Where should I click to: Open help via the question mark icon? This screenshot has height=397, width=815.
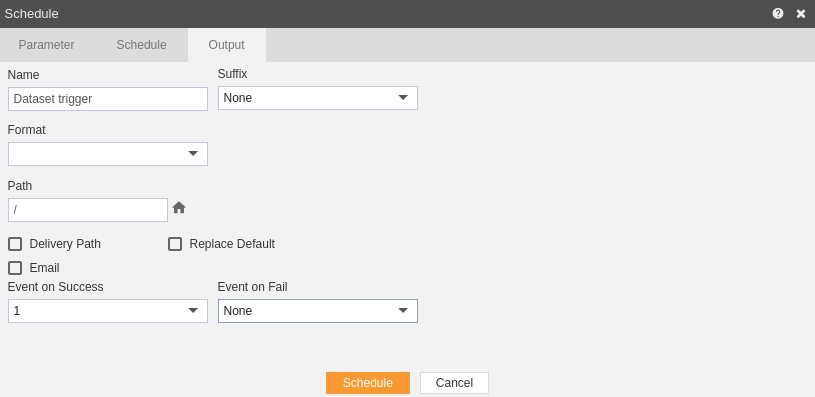[778, 14]
